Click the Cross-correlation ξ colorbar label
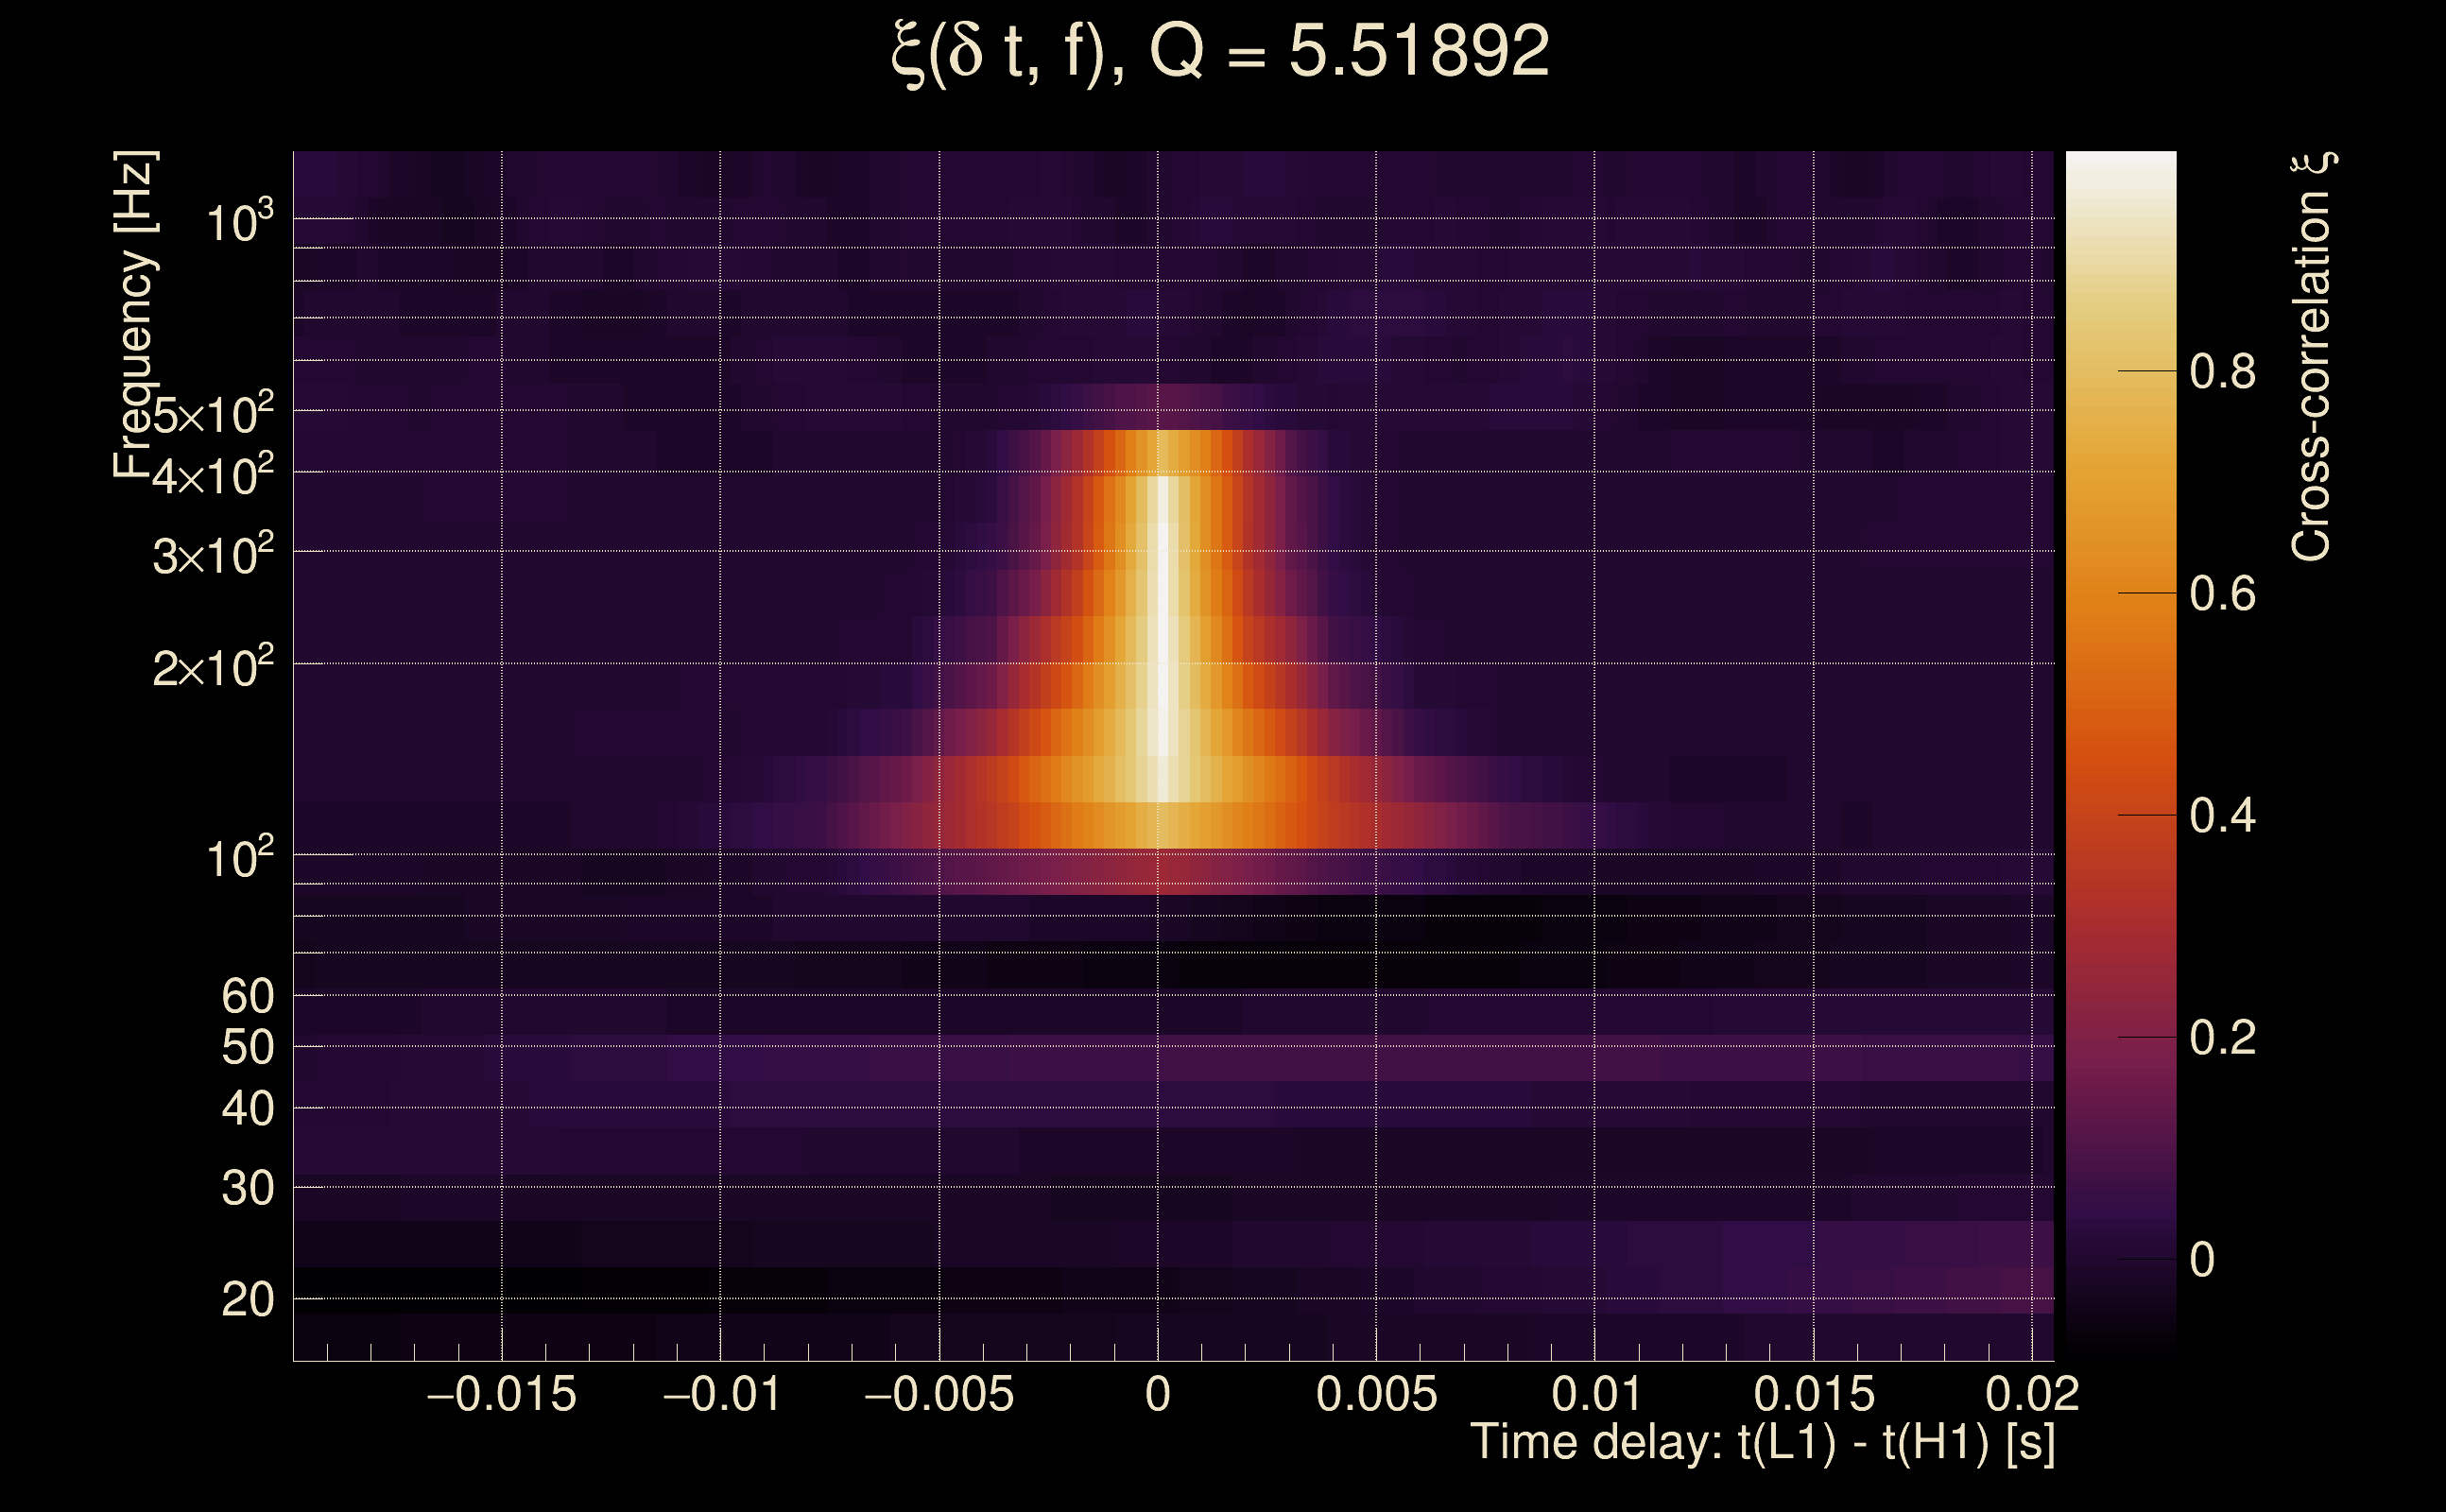The image size is (2446, 1512). (x=2312, y=356)
